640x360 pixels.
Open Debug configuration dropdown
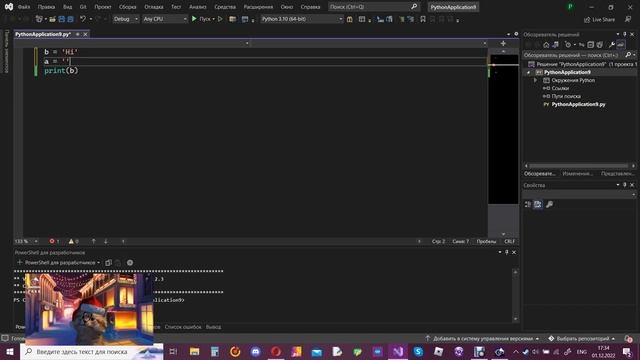click(x=125, y=19)
